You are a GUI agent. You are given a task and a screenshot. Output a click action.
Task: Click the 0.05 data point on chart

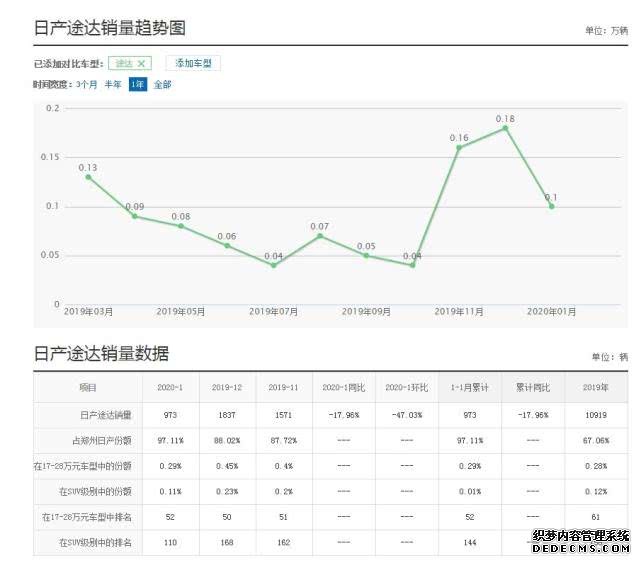[x=366, y=256]
